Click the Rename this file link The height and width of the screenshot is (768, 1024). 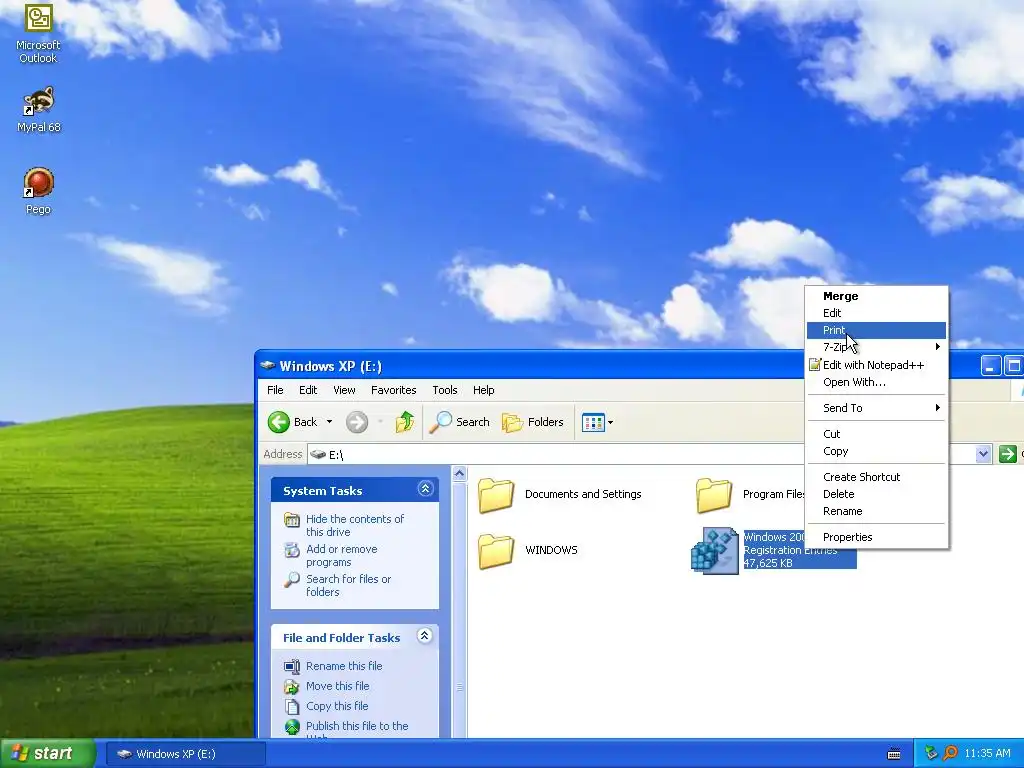pos(344,666)
